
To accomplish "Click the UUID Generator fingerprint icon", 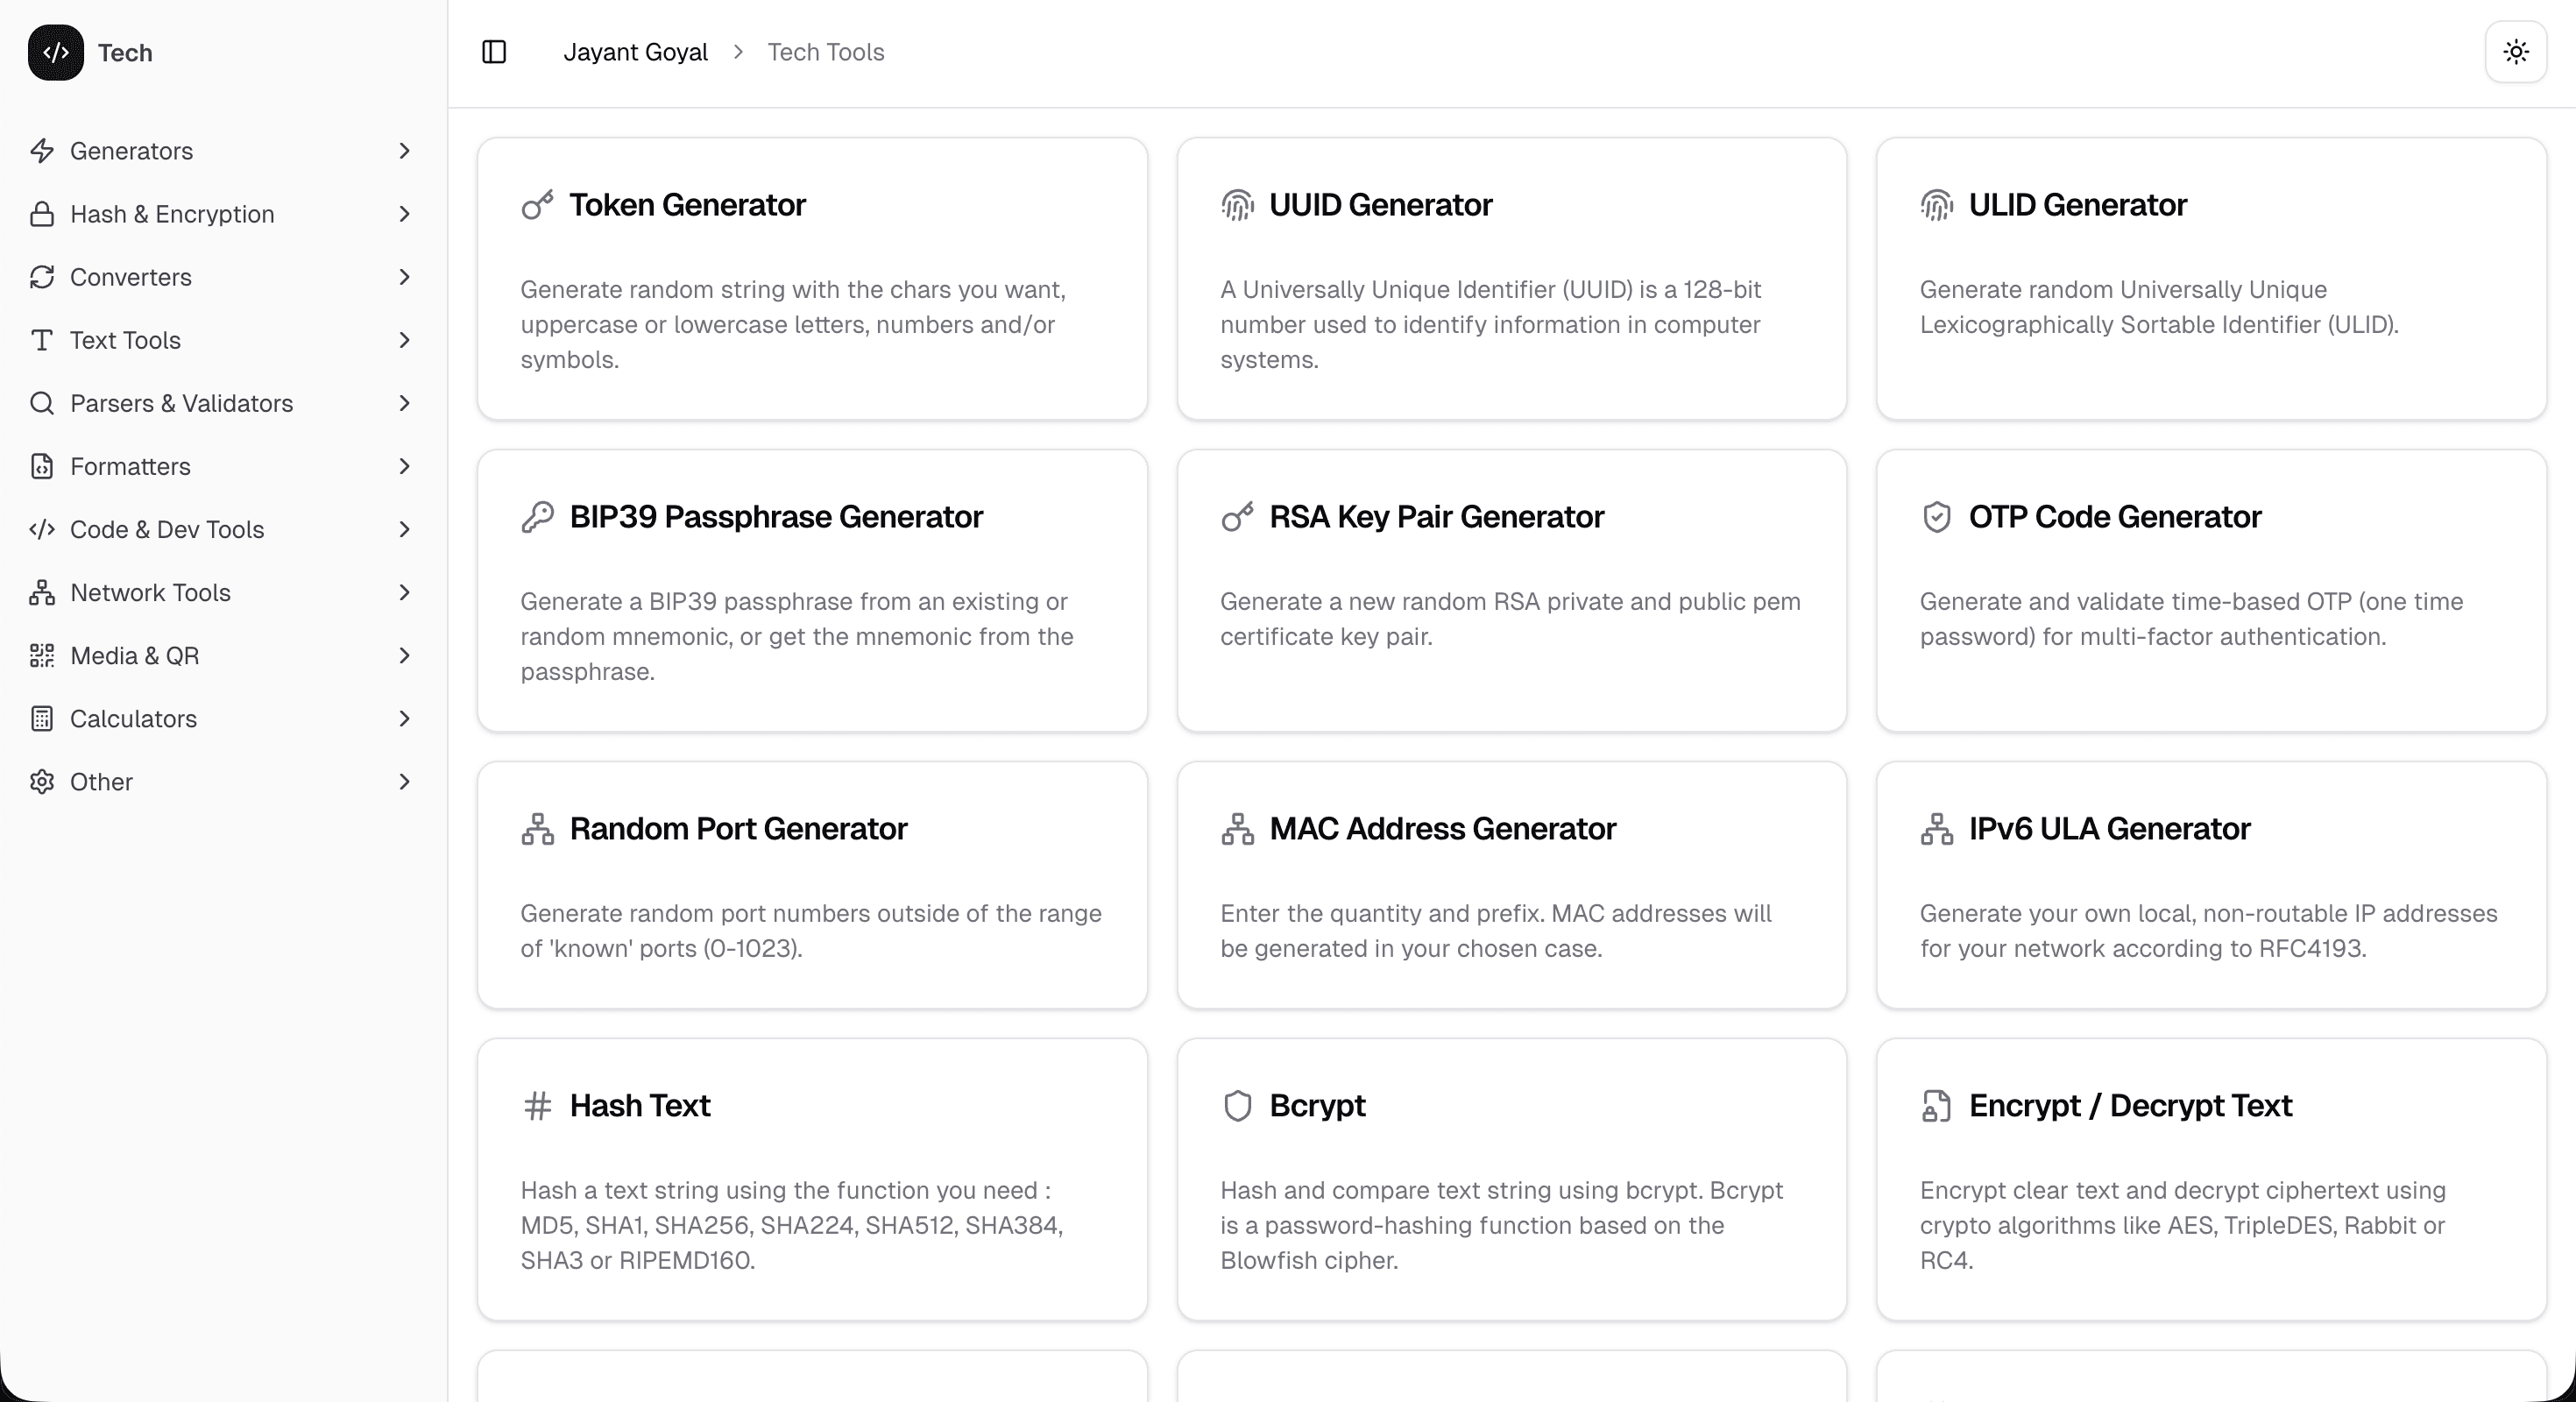I will click(x=1237, y=205).
